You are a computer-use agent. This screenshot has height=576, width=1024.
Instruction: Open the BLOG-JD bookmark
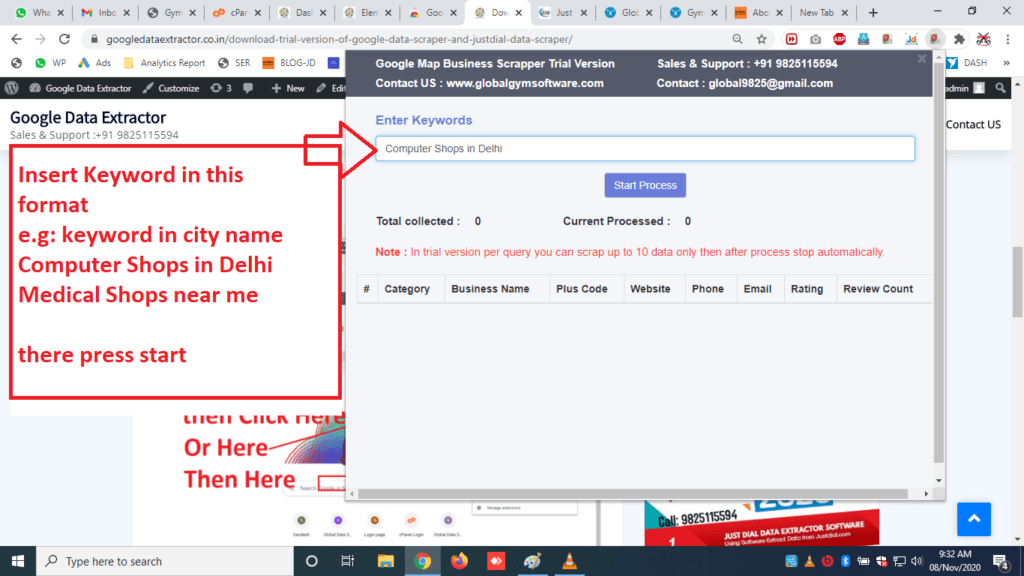(x=289, y=63)
